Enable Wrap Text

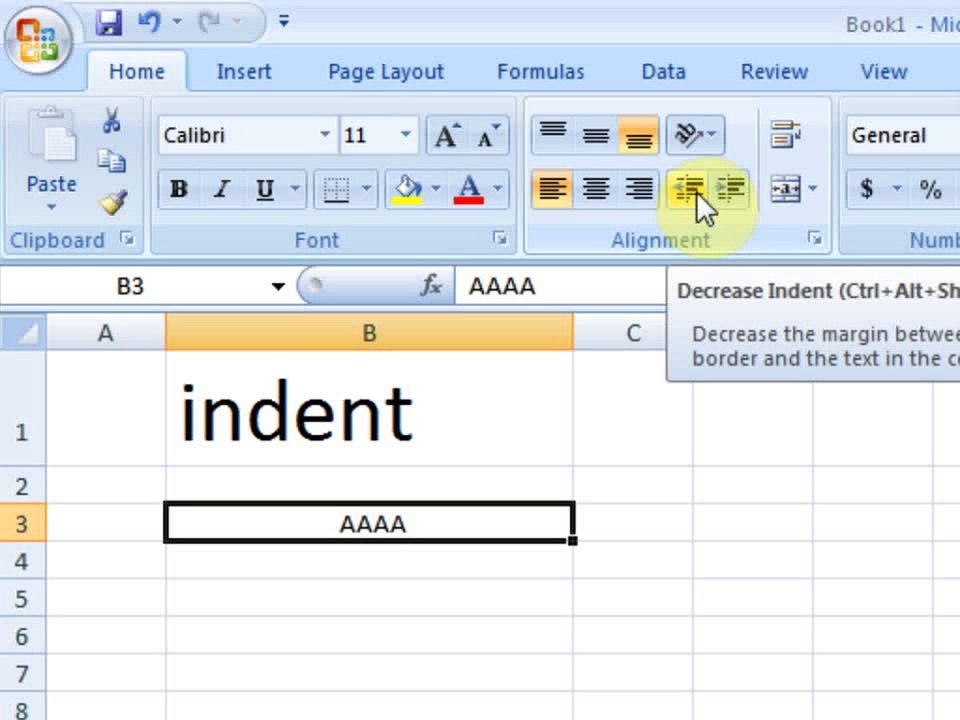(786, 134)
